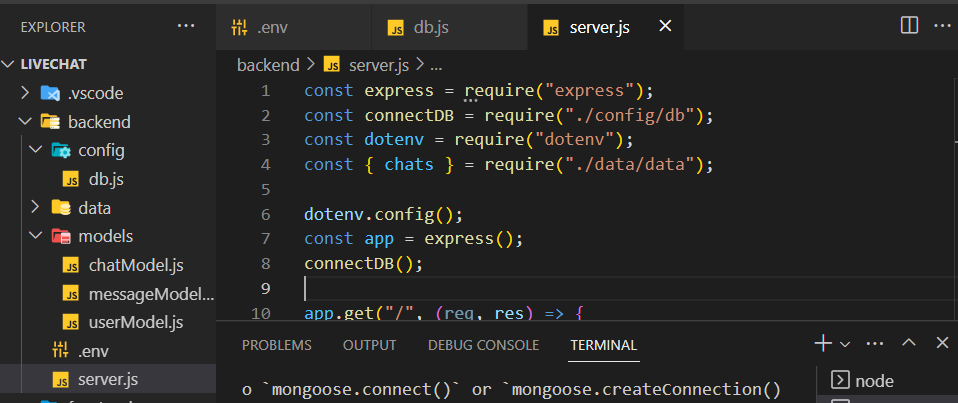Click the backend breadcrumb segment
958x403 pixels.
click(267, 65)
